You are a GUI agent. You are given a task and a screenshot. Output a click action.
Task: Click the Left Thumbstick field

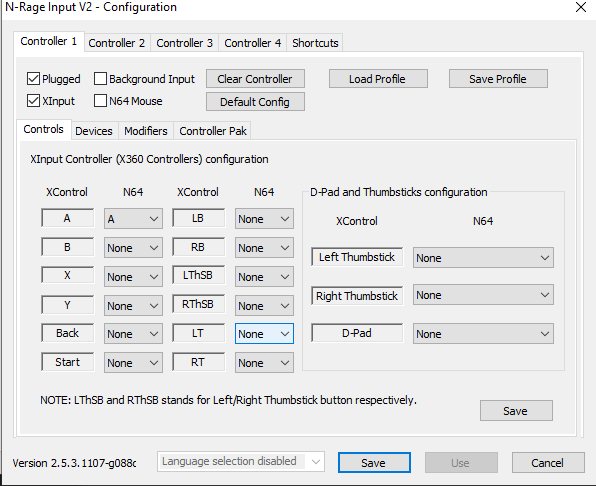point(357,257)
